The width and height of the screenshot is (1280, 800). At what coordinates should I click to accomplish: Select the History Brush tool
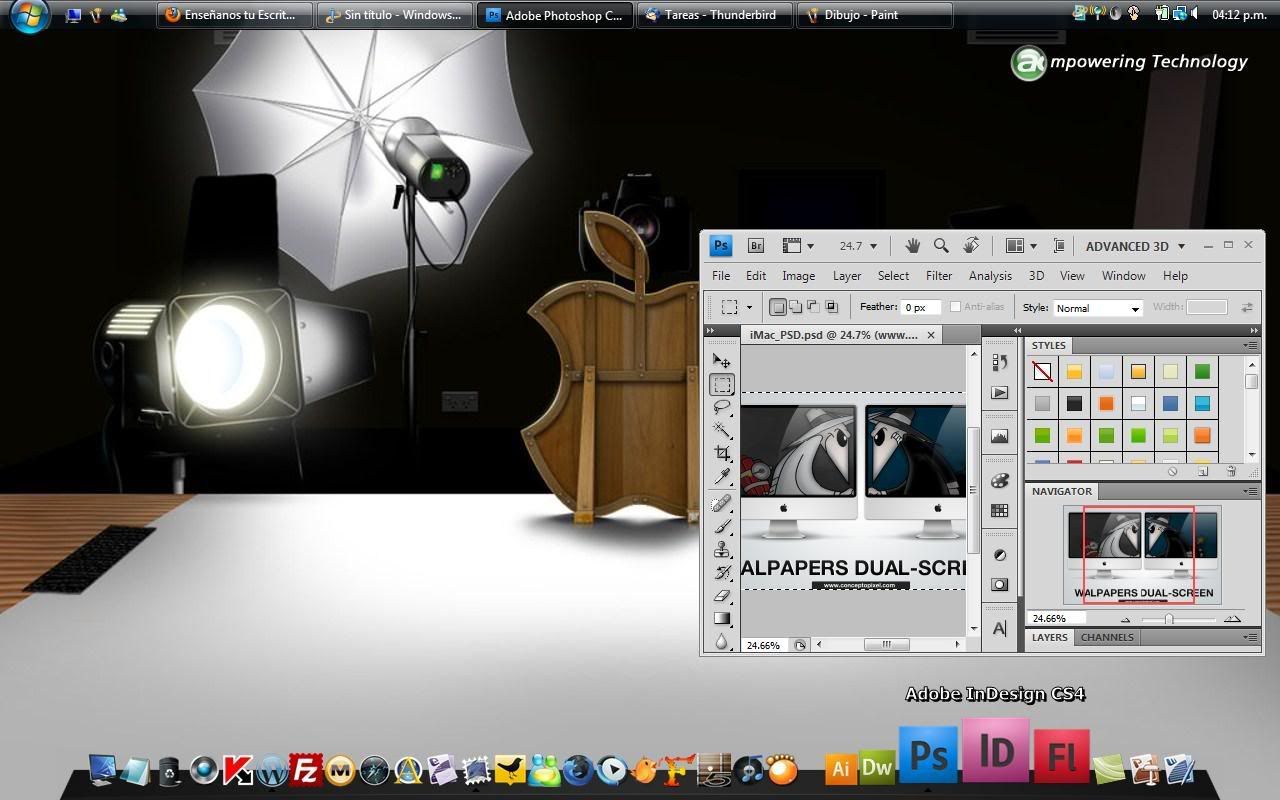pyautogui.click(x=722, y=572)
